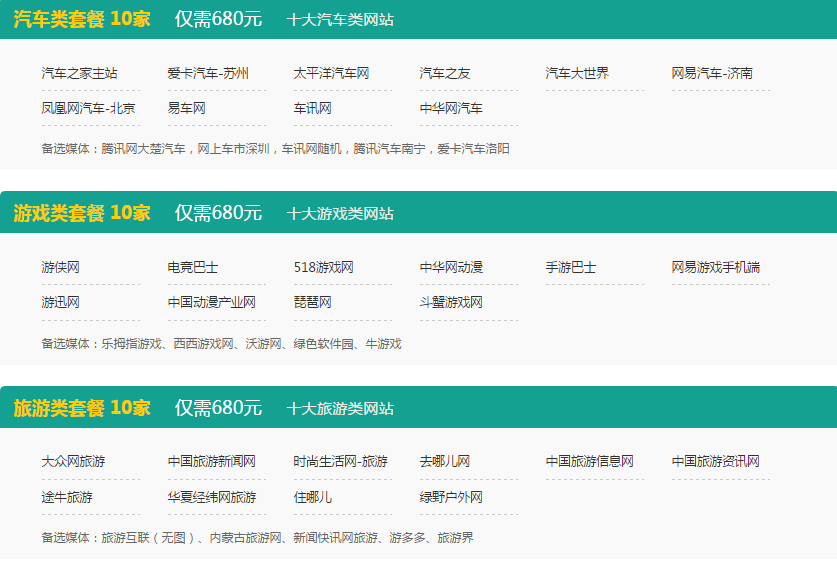Screen dimensions: 837x563
Task: Click 凤凰网汽车-北京 entry
Action: click(88, 108)
